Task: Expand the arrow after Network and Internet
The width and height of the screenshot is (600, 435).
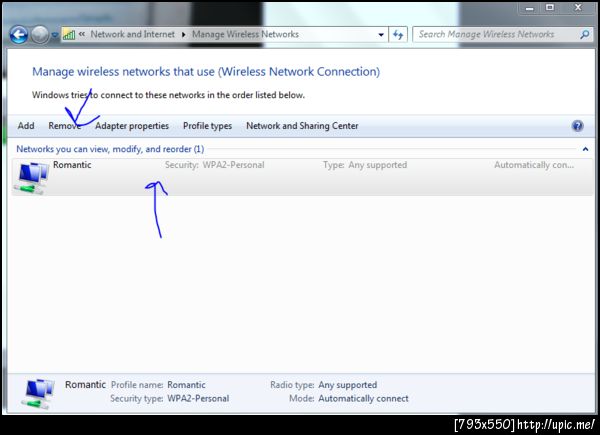Action: (184, 34)
